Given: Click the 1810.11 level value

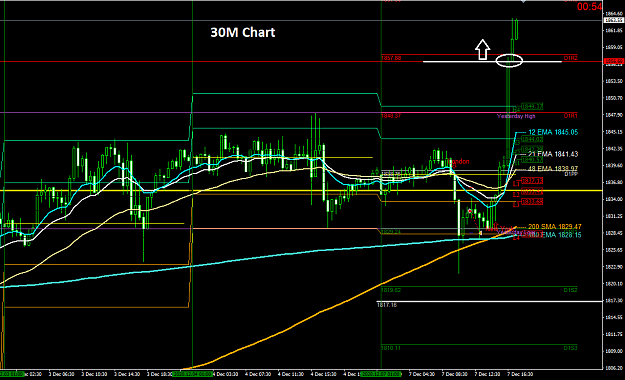Looking at the screenshot, I should coord(391,348).
